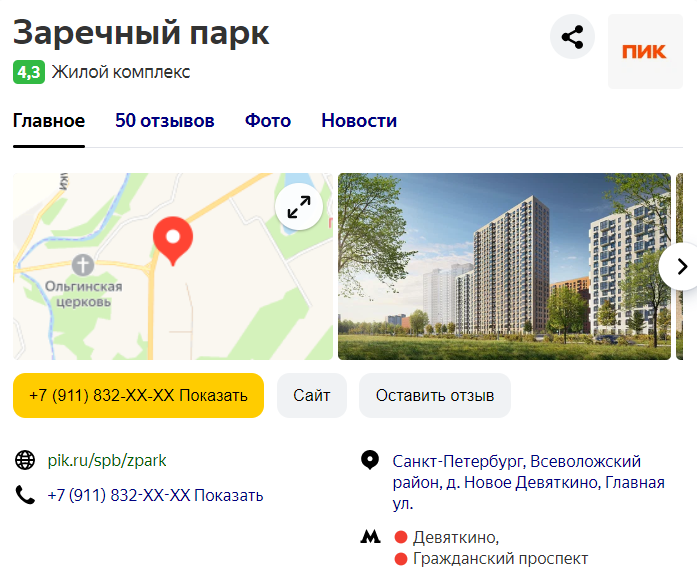Click the Девяткино metro station
This screenshot has height=581, width=697.
coord(456,537)
